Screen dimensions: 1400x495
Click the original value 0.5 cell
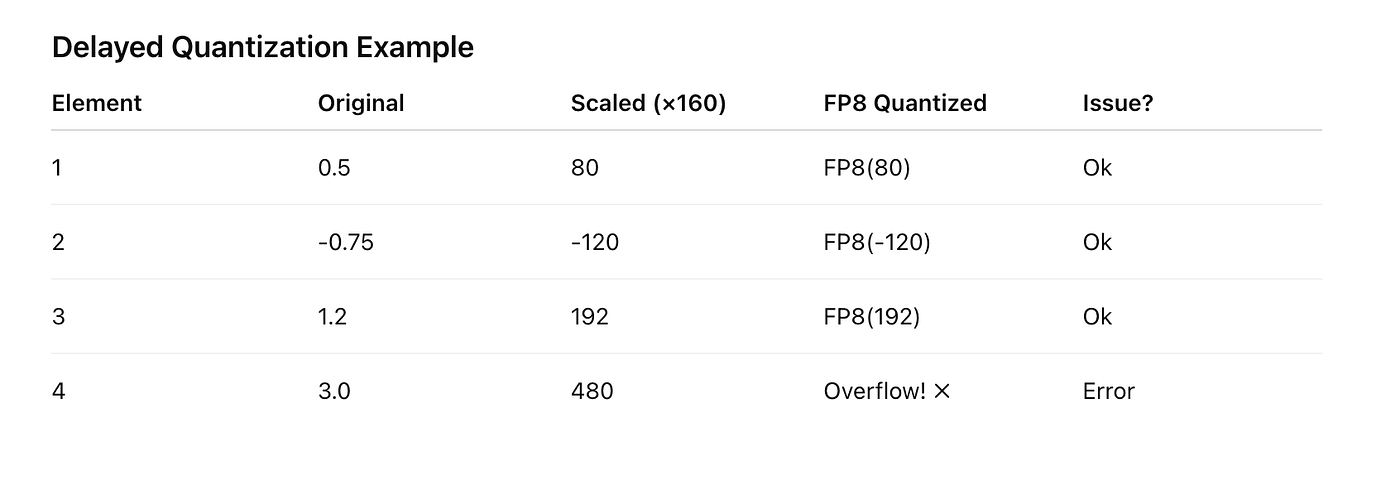point(334,168)
